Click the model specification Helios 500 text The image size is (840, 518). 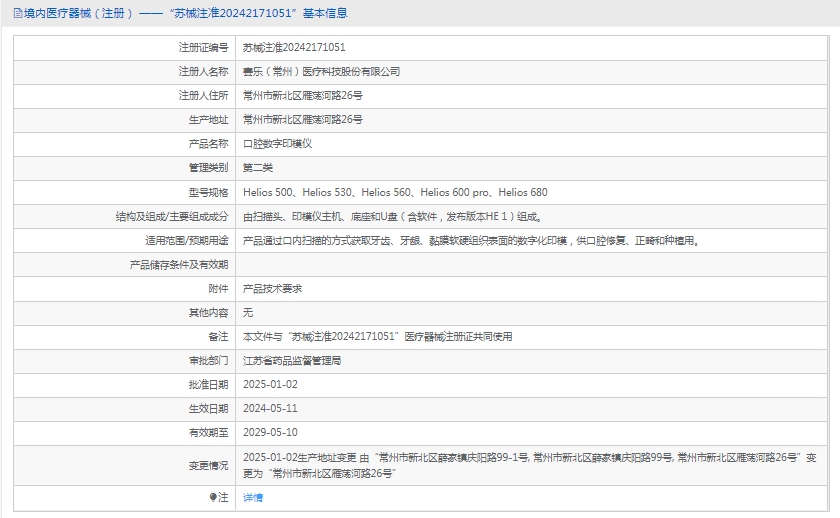point(269,192)
